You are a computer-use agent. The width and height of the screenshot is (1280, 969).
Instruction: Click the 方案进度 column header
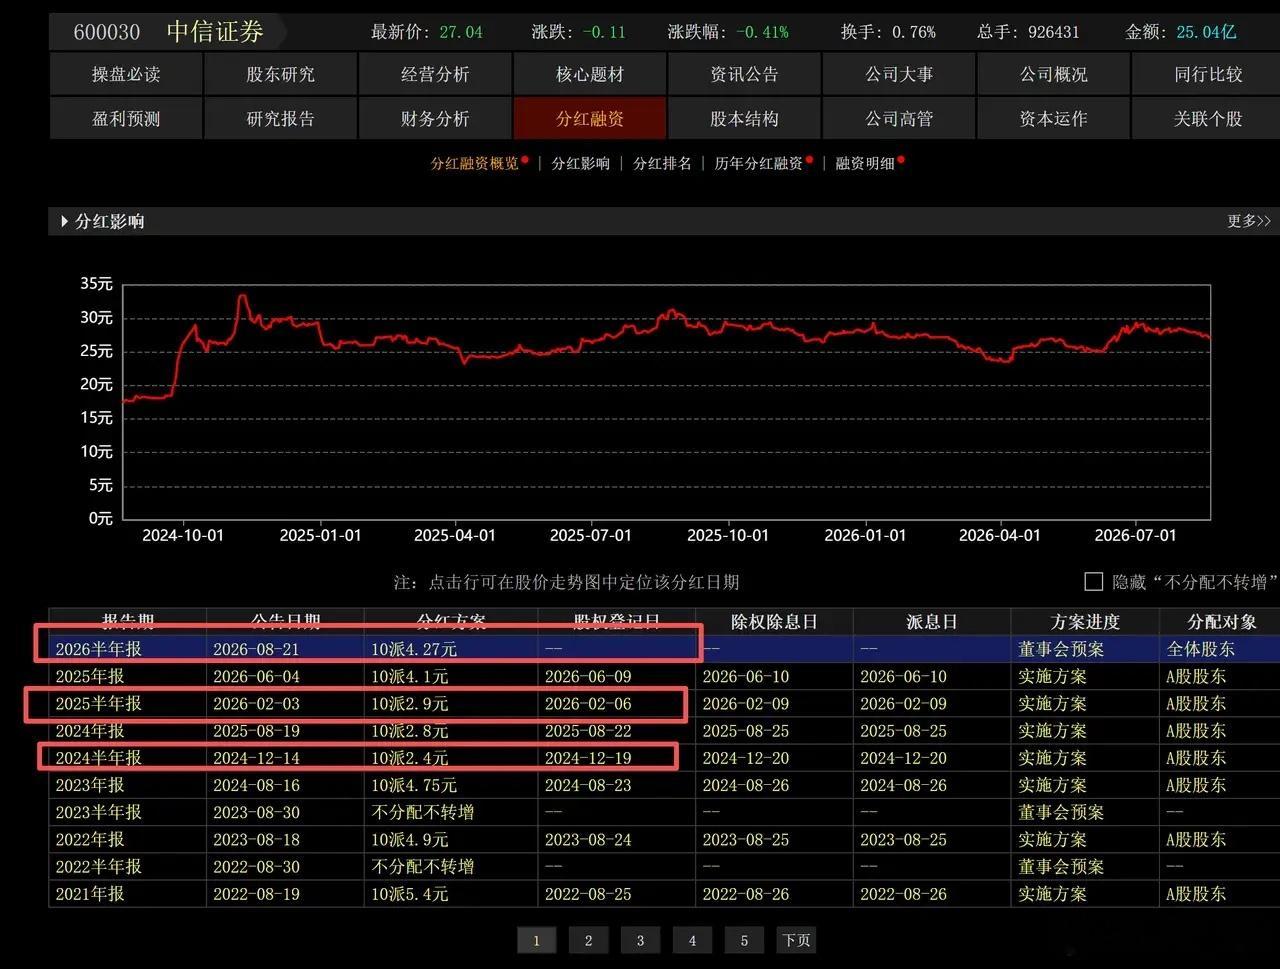1085,621
